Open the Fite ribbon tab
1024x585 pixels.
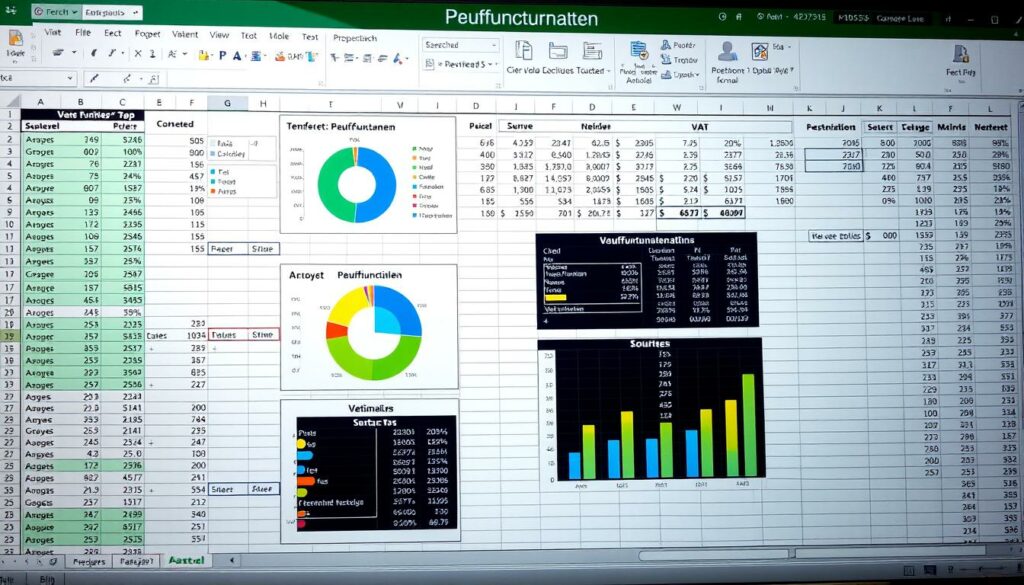click(83, 32)
